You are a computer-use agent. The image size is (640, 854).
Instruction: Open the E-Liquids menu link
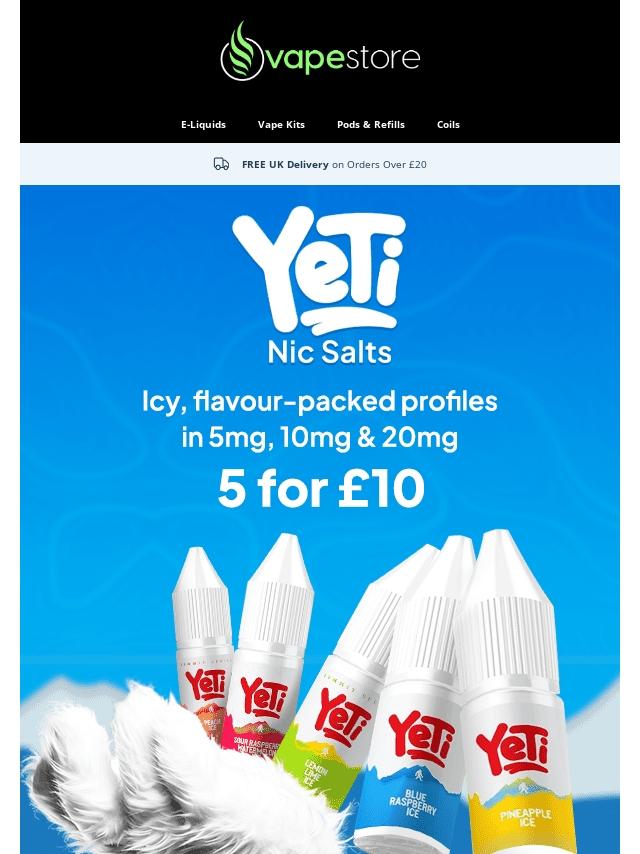point(203,124)
